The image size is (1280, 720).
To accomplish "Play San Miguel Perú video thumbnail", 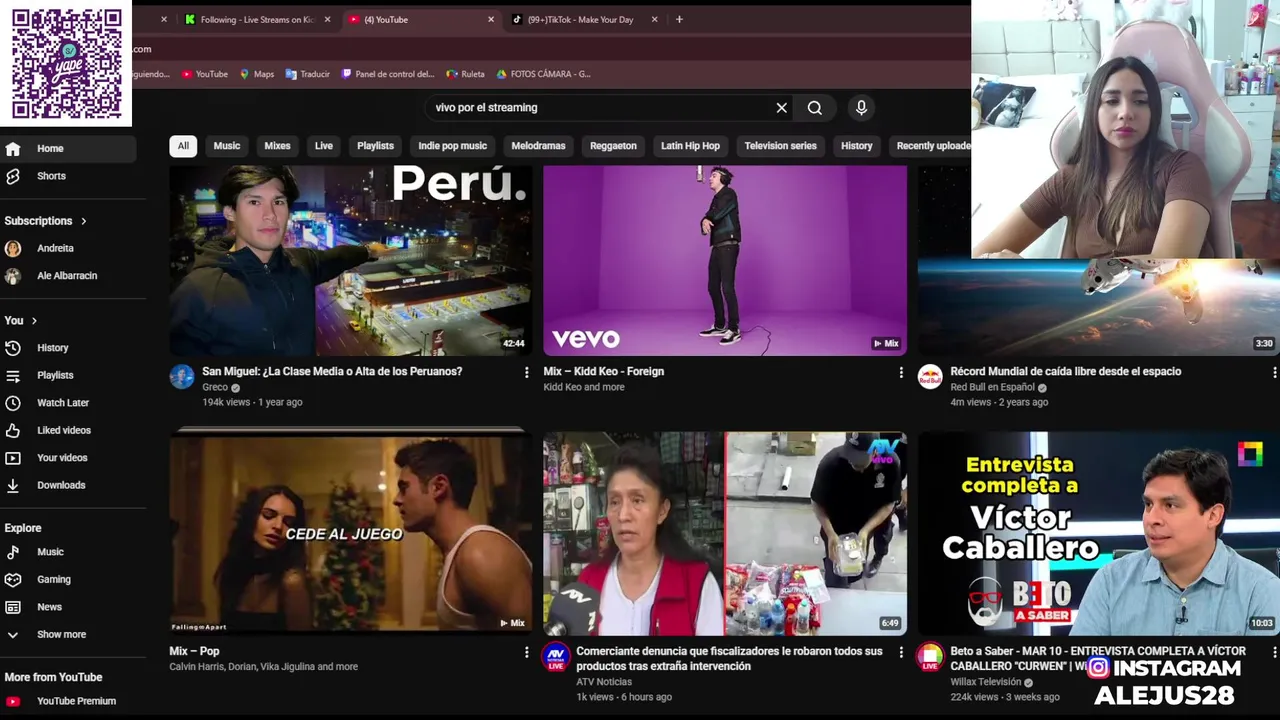I will coord(351,261).
